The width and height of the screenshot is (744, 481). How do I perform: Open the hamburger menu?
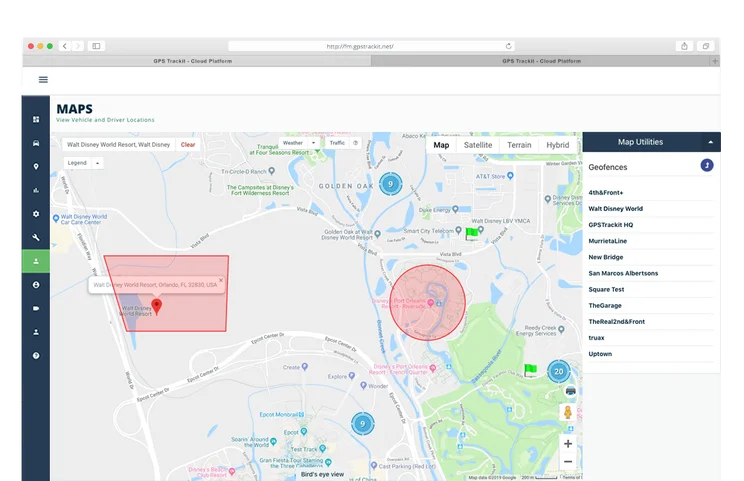click(43, 80)
